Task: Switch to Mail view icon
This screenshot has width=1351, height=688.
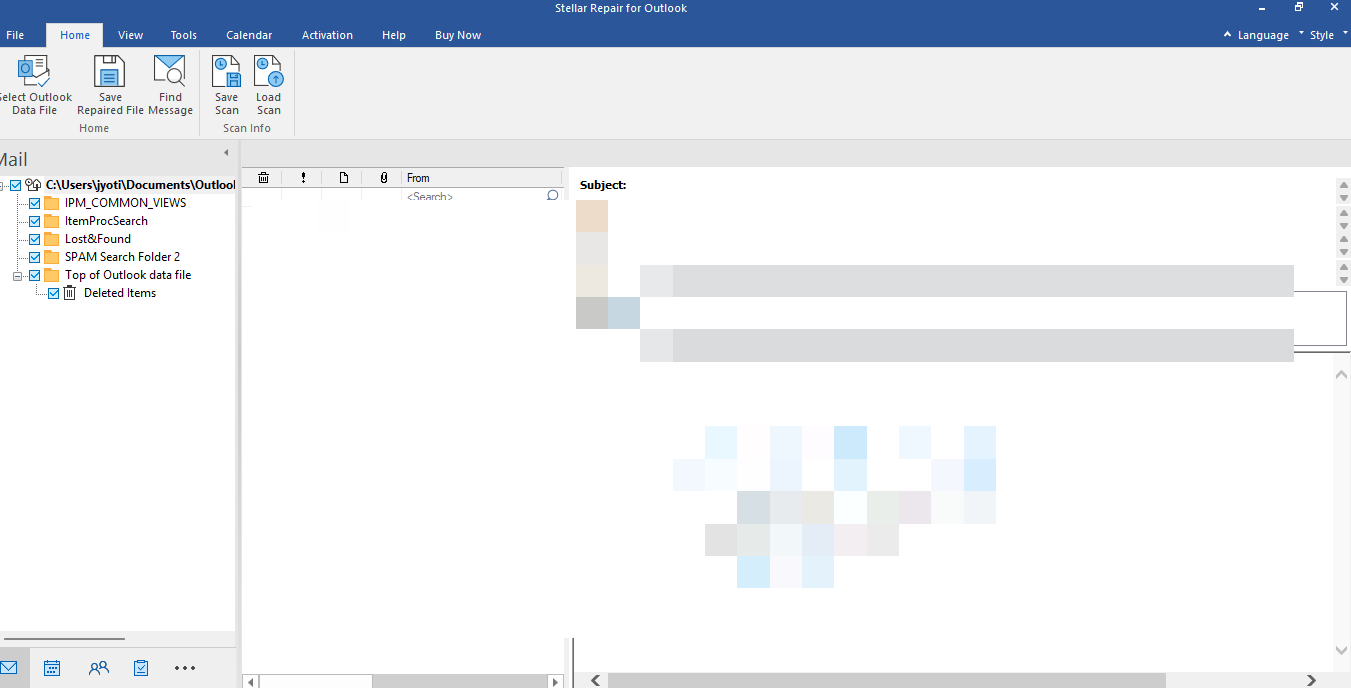Action: tap(9, 668)
